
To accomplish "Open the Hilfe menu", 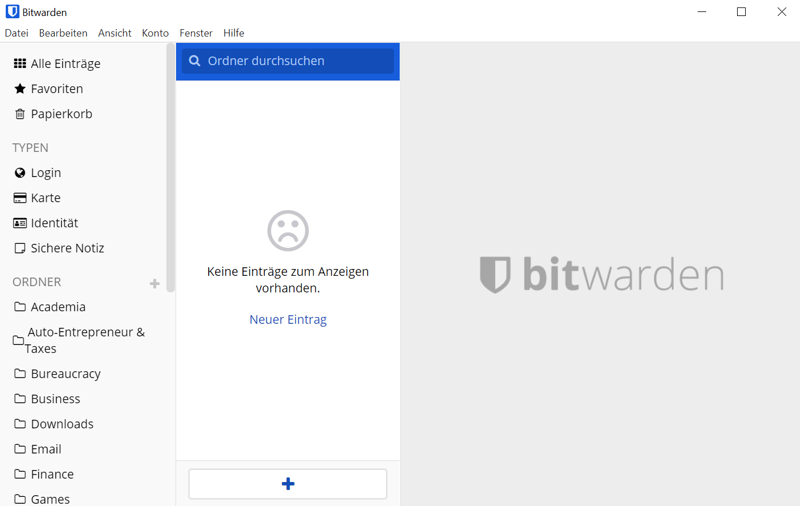I will click(234, 33).
